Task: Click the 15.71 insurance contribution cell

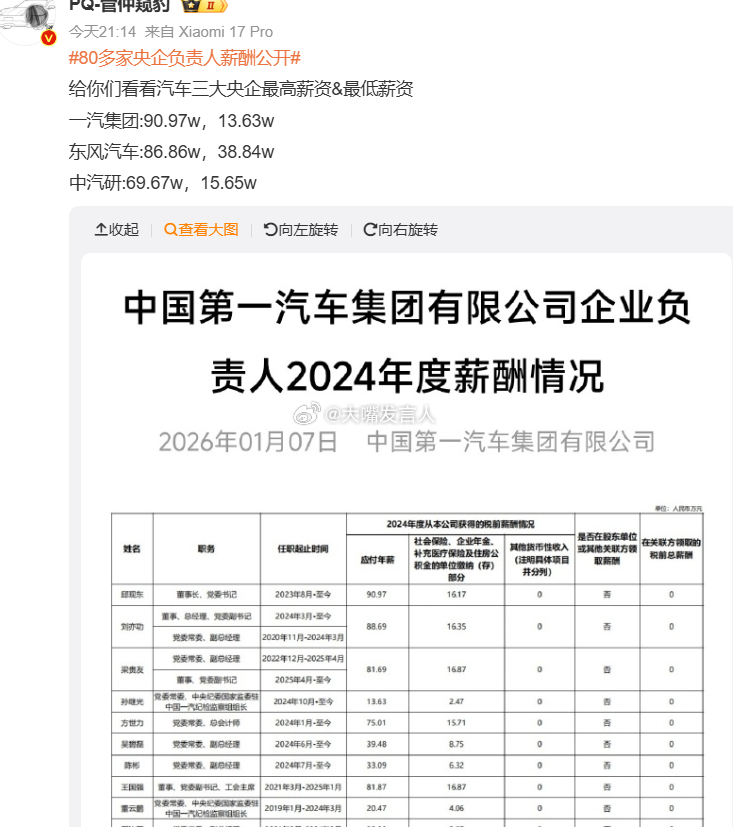Action: 457,723
